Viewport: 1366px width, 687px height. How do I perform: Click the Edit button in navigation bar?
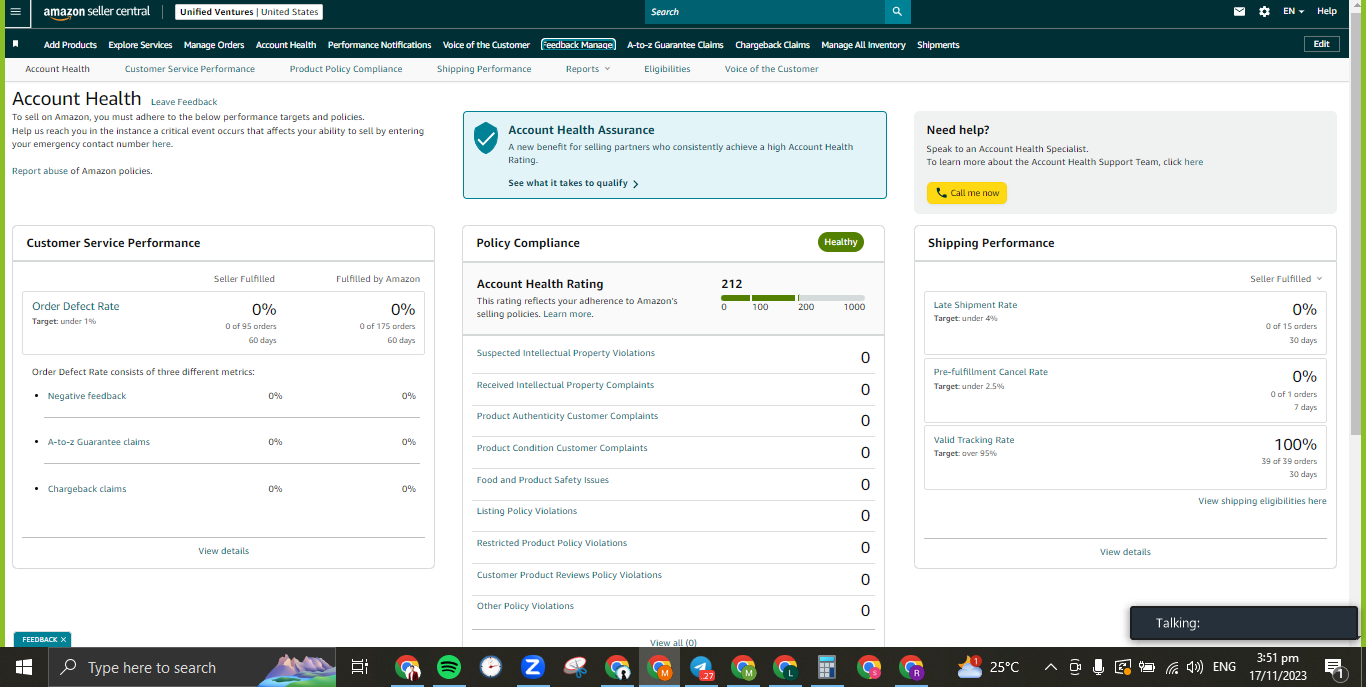point(1322,44)
